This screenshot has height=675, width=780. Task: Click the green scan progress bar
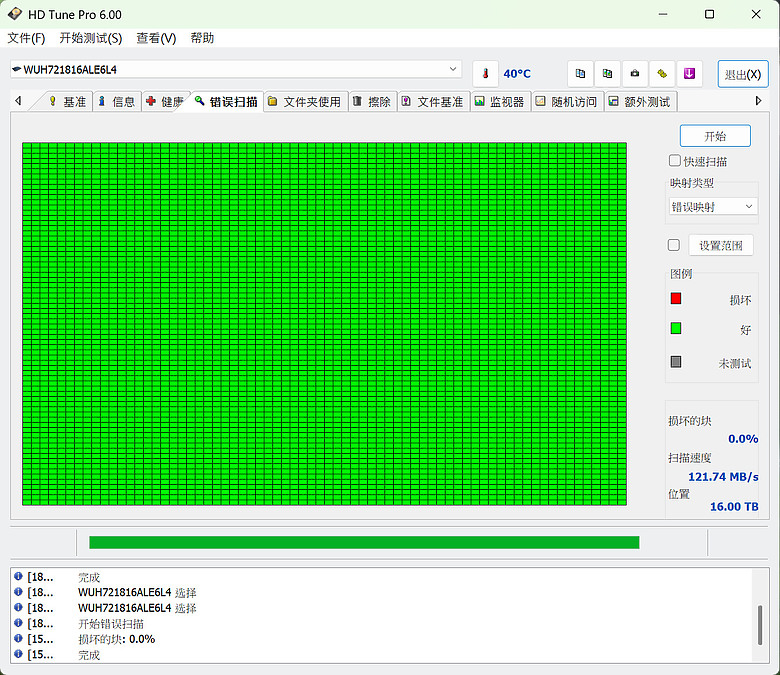(364, 542)
